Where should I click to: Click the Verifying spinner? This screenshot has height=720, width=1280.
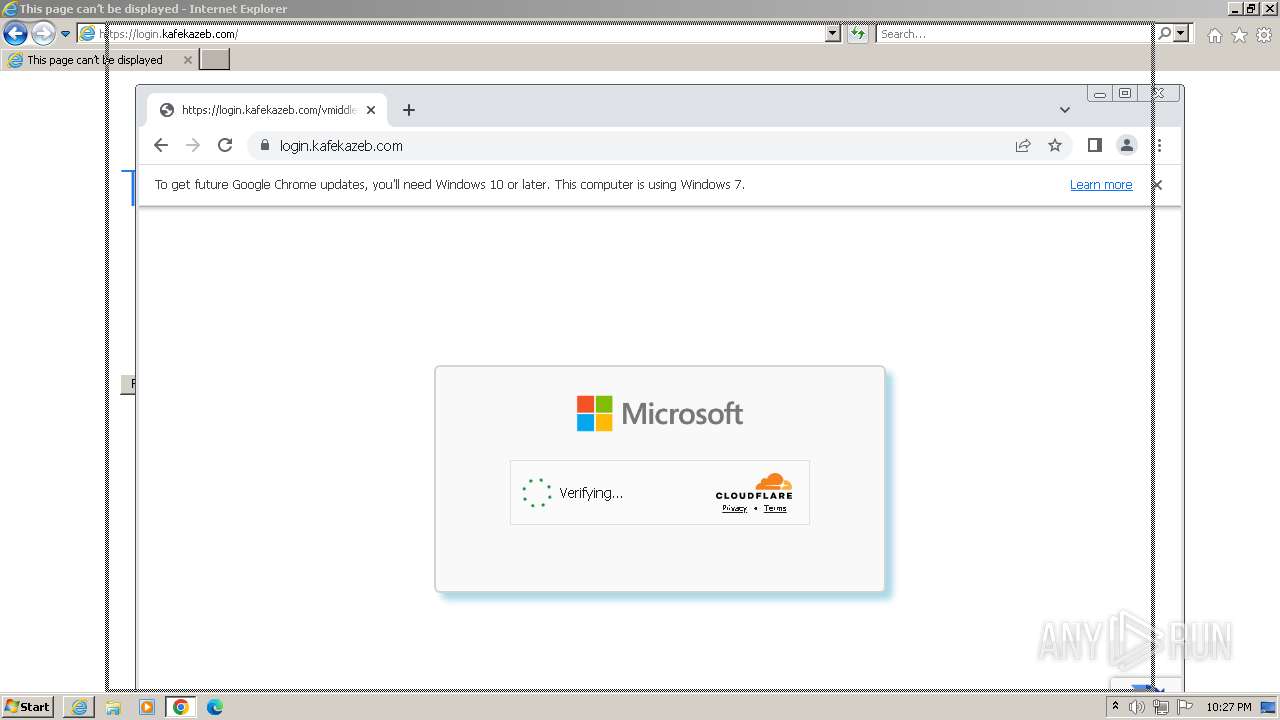[537, 493]
